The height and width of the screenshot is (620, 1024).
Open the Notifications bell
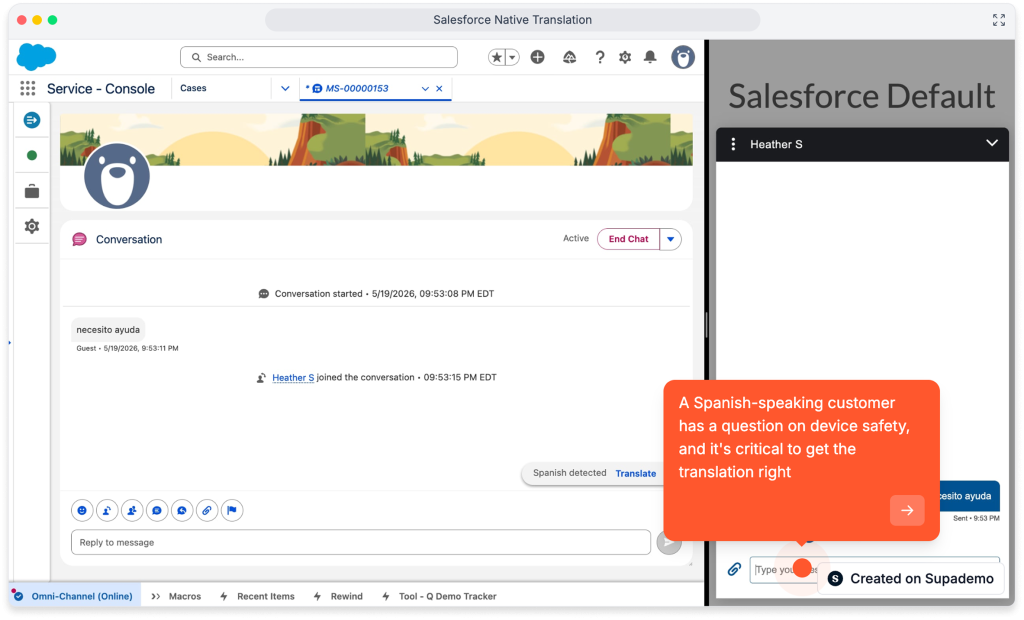pyautogui.click(x=650, y=57)
